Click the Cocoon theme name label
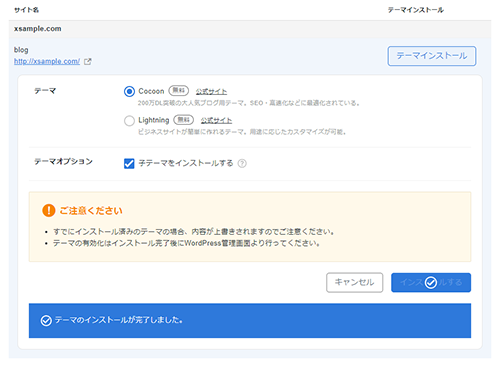Image resolution: width=500 pixels, height=367 pixels. point(151,91)
